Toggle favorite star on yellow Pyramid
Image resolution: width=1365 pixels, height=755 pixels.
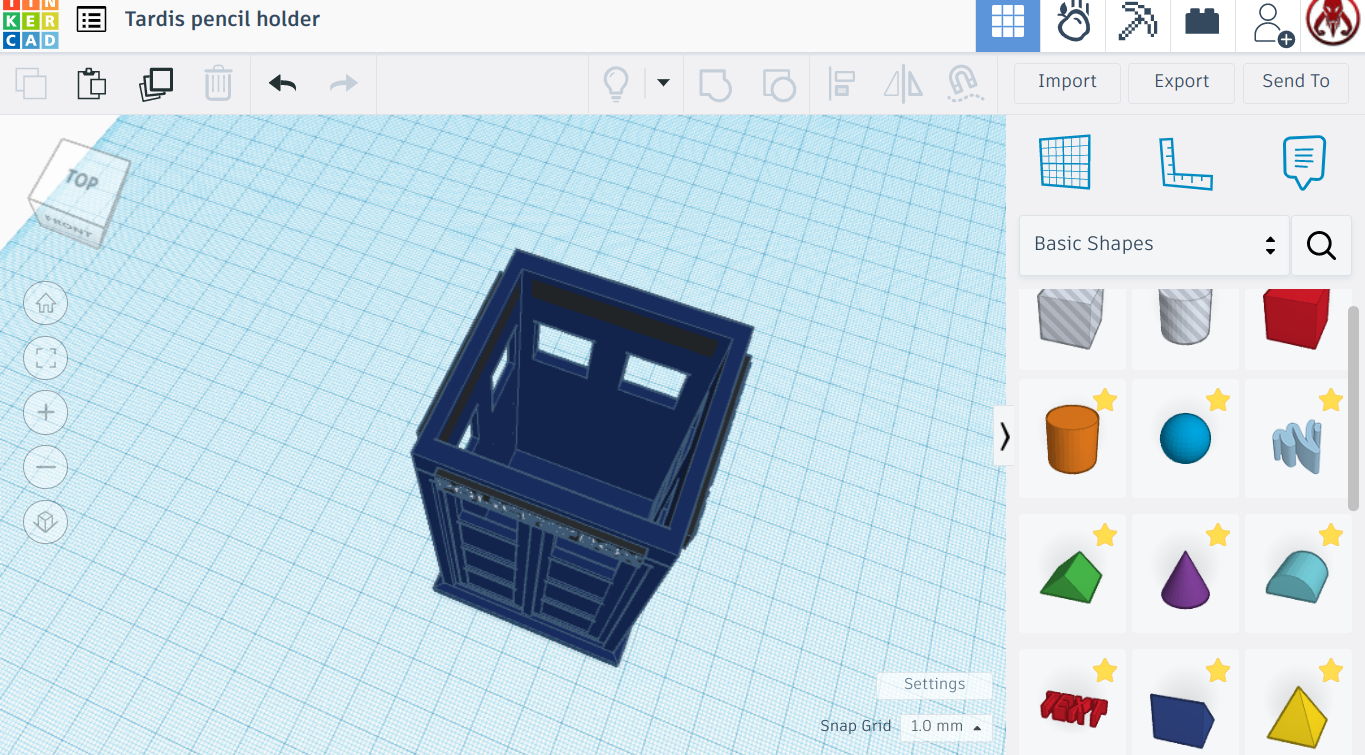(x=1331, y=670)
